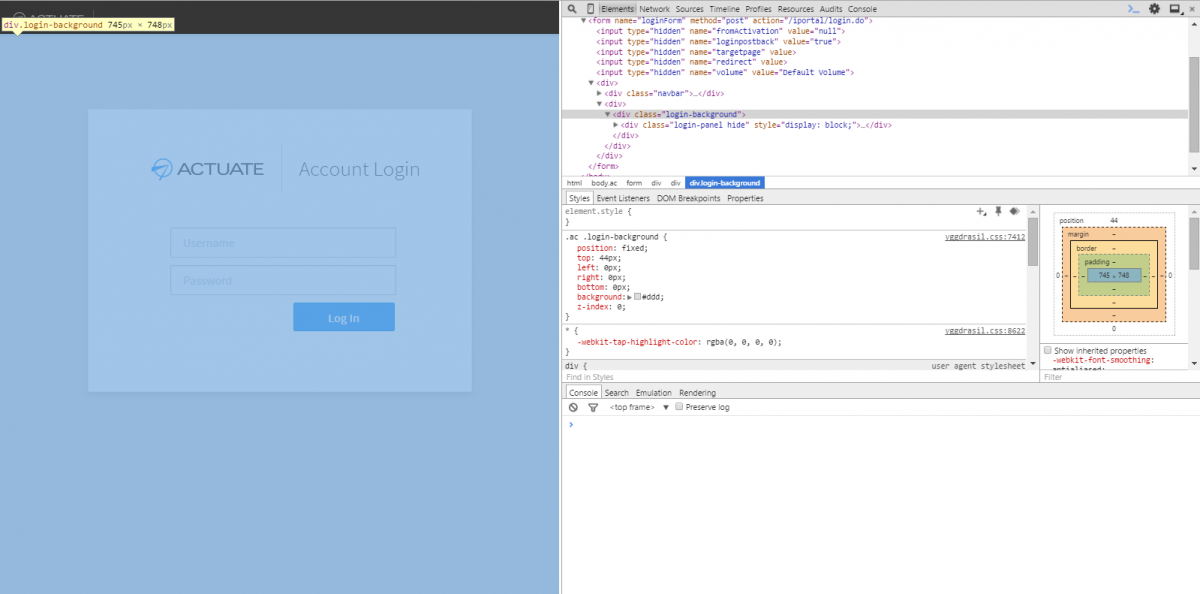Select the input name 'fromActivation' line
Viewport: 1200px width, 594px height.
(x=722, y=31)
